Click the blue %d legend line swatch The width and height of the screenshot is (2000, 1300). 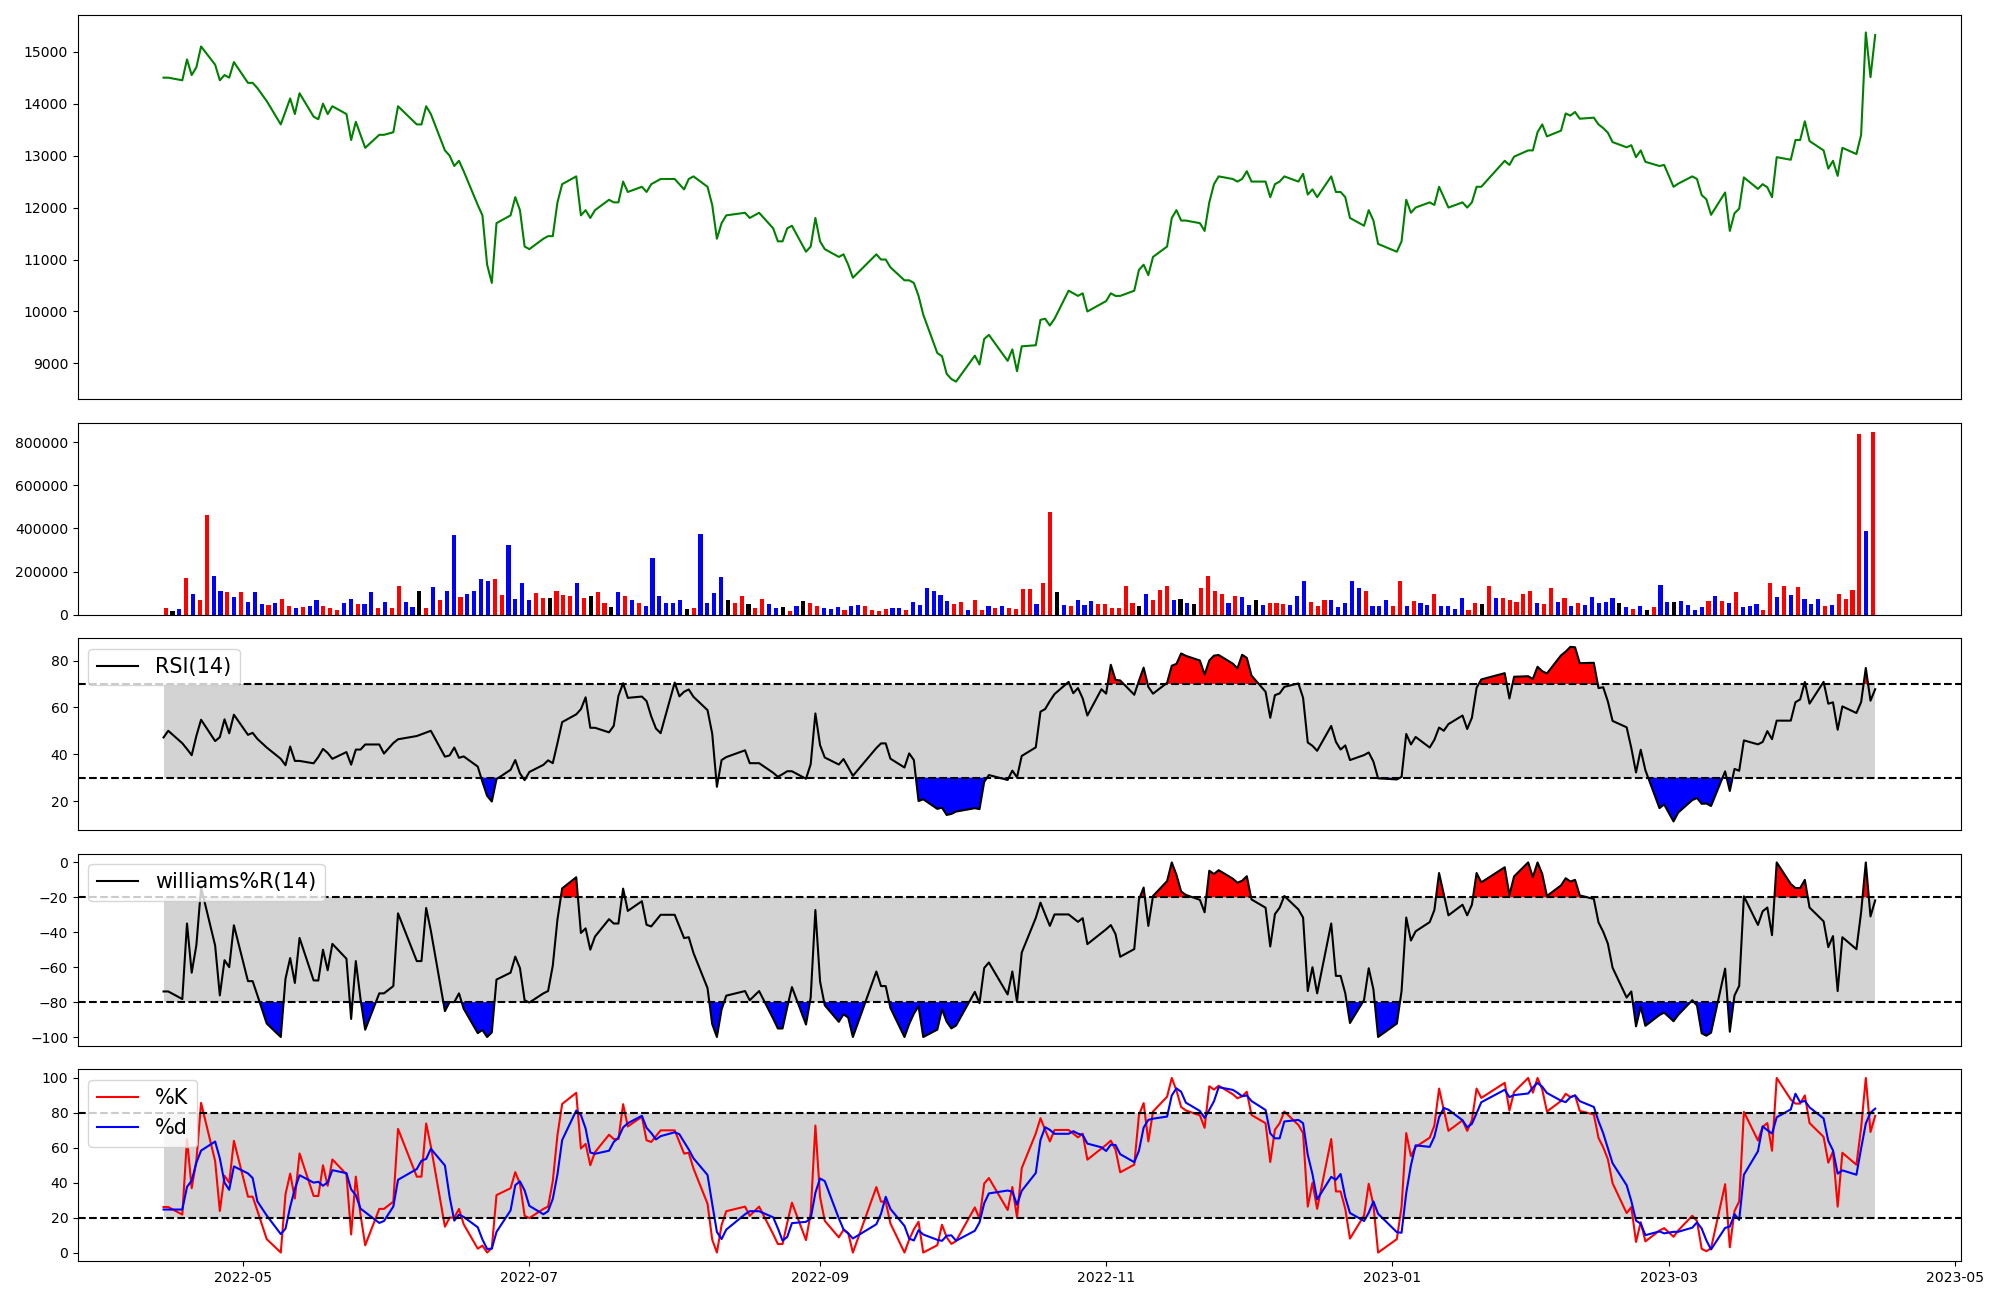tap(118, 1127)
